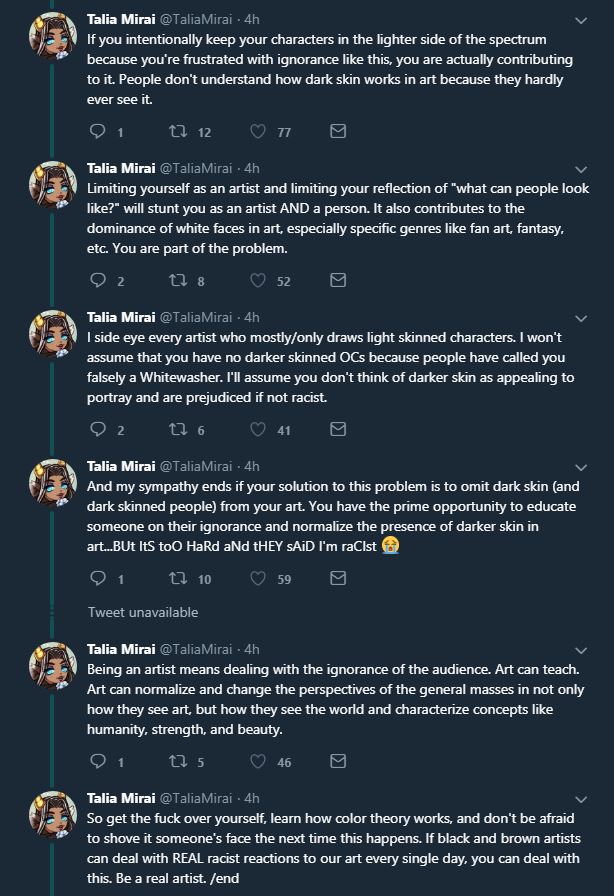Image resolution: width=614 pixels, height=896 pixels.
Task: Retweet the tweet with 5 retweets
Action: click(x=178, y=761)
